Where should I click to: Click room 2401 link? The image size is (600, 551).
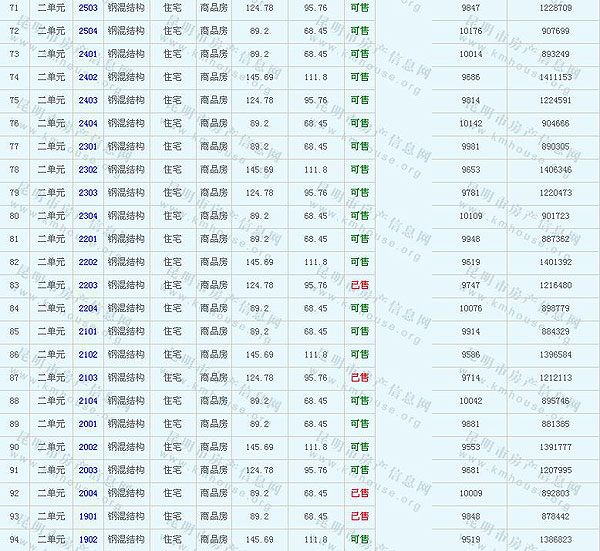click(88, 54)
